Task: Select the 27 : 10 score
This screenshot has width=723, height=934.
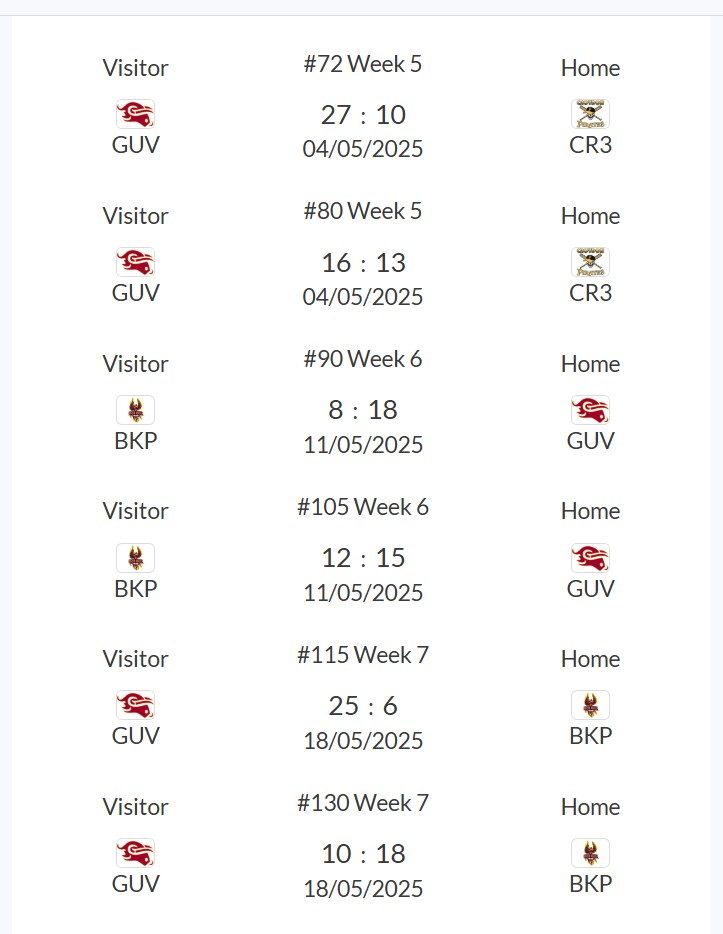Action: click(x=363, y=115)
